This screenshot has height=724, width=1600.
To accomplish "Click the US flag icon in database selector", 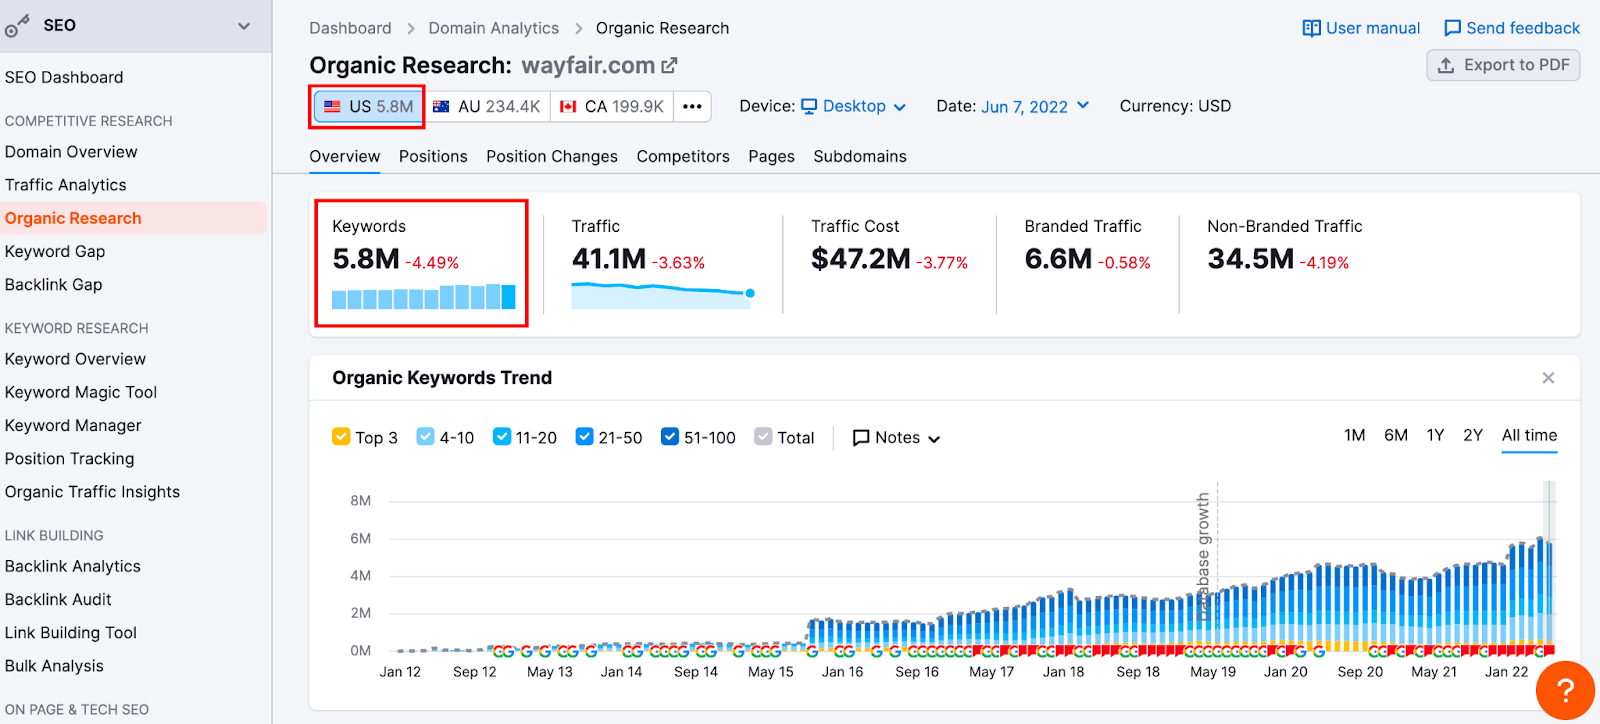I will click(x=332, y=106).
